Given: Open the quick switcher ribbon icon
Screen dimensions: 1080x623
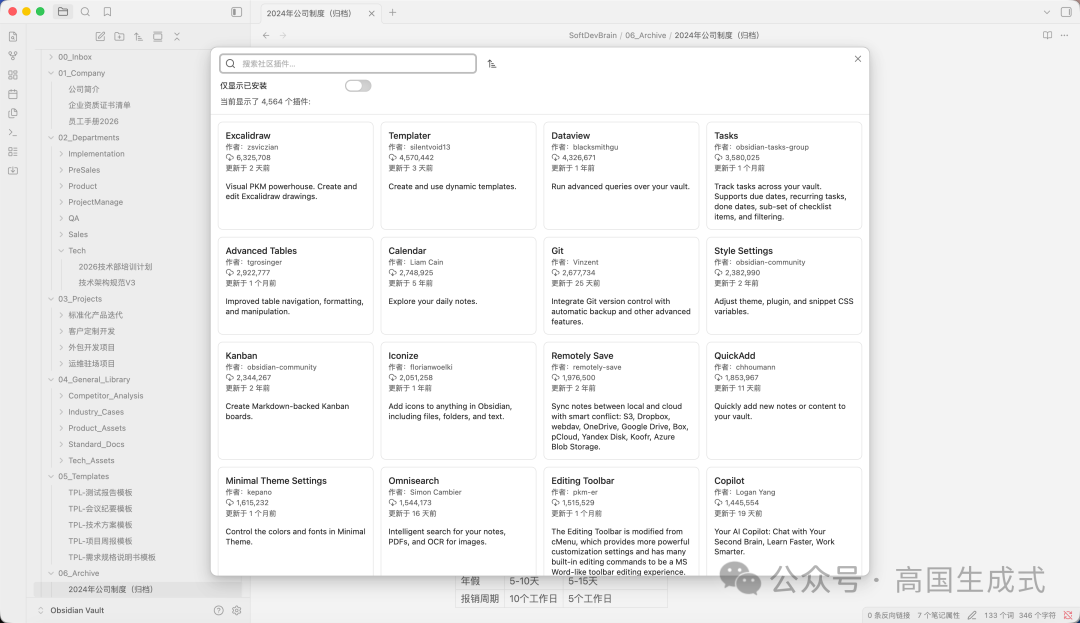Looking at the screenshot, I should point(13,36).
